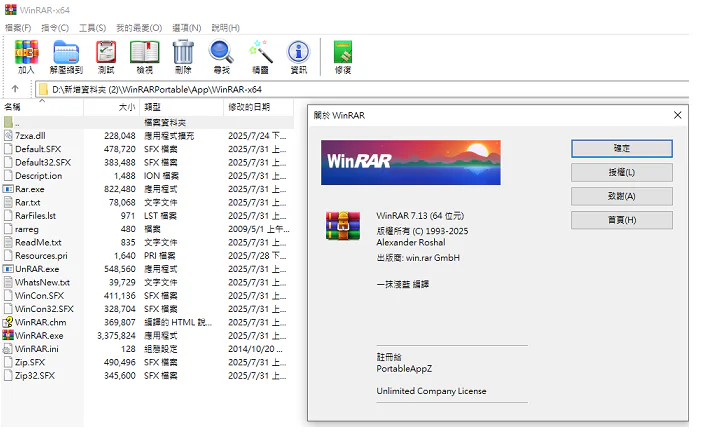Open the Help (說明(H)) menu
The height and width of the screenshot is (448, 727).
coord(225,28)
